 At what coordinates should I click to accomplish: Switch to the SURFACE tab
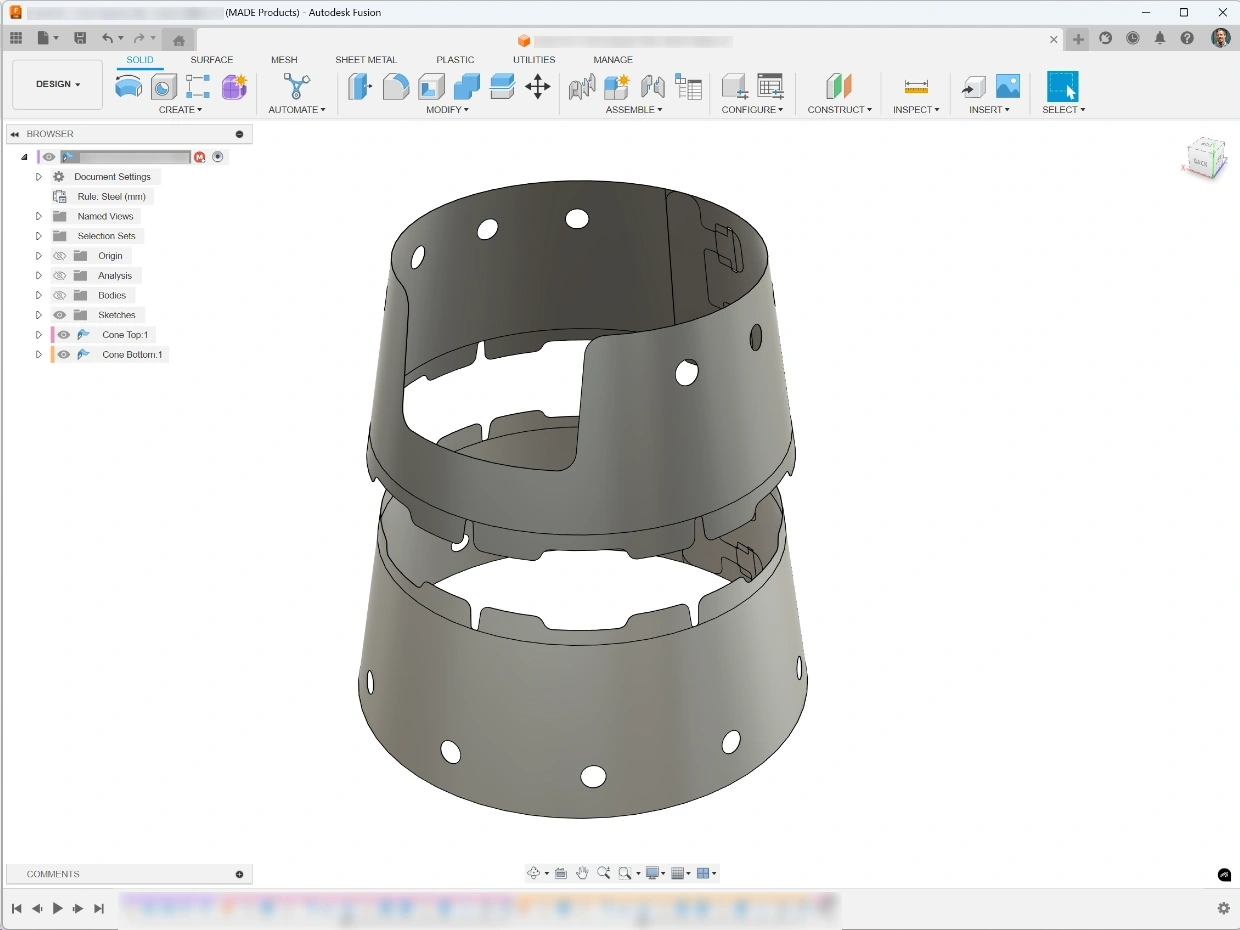(x=212, y=60)
